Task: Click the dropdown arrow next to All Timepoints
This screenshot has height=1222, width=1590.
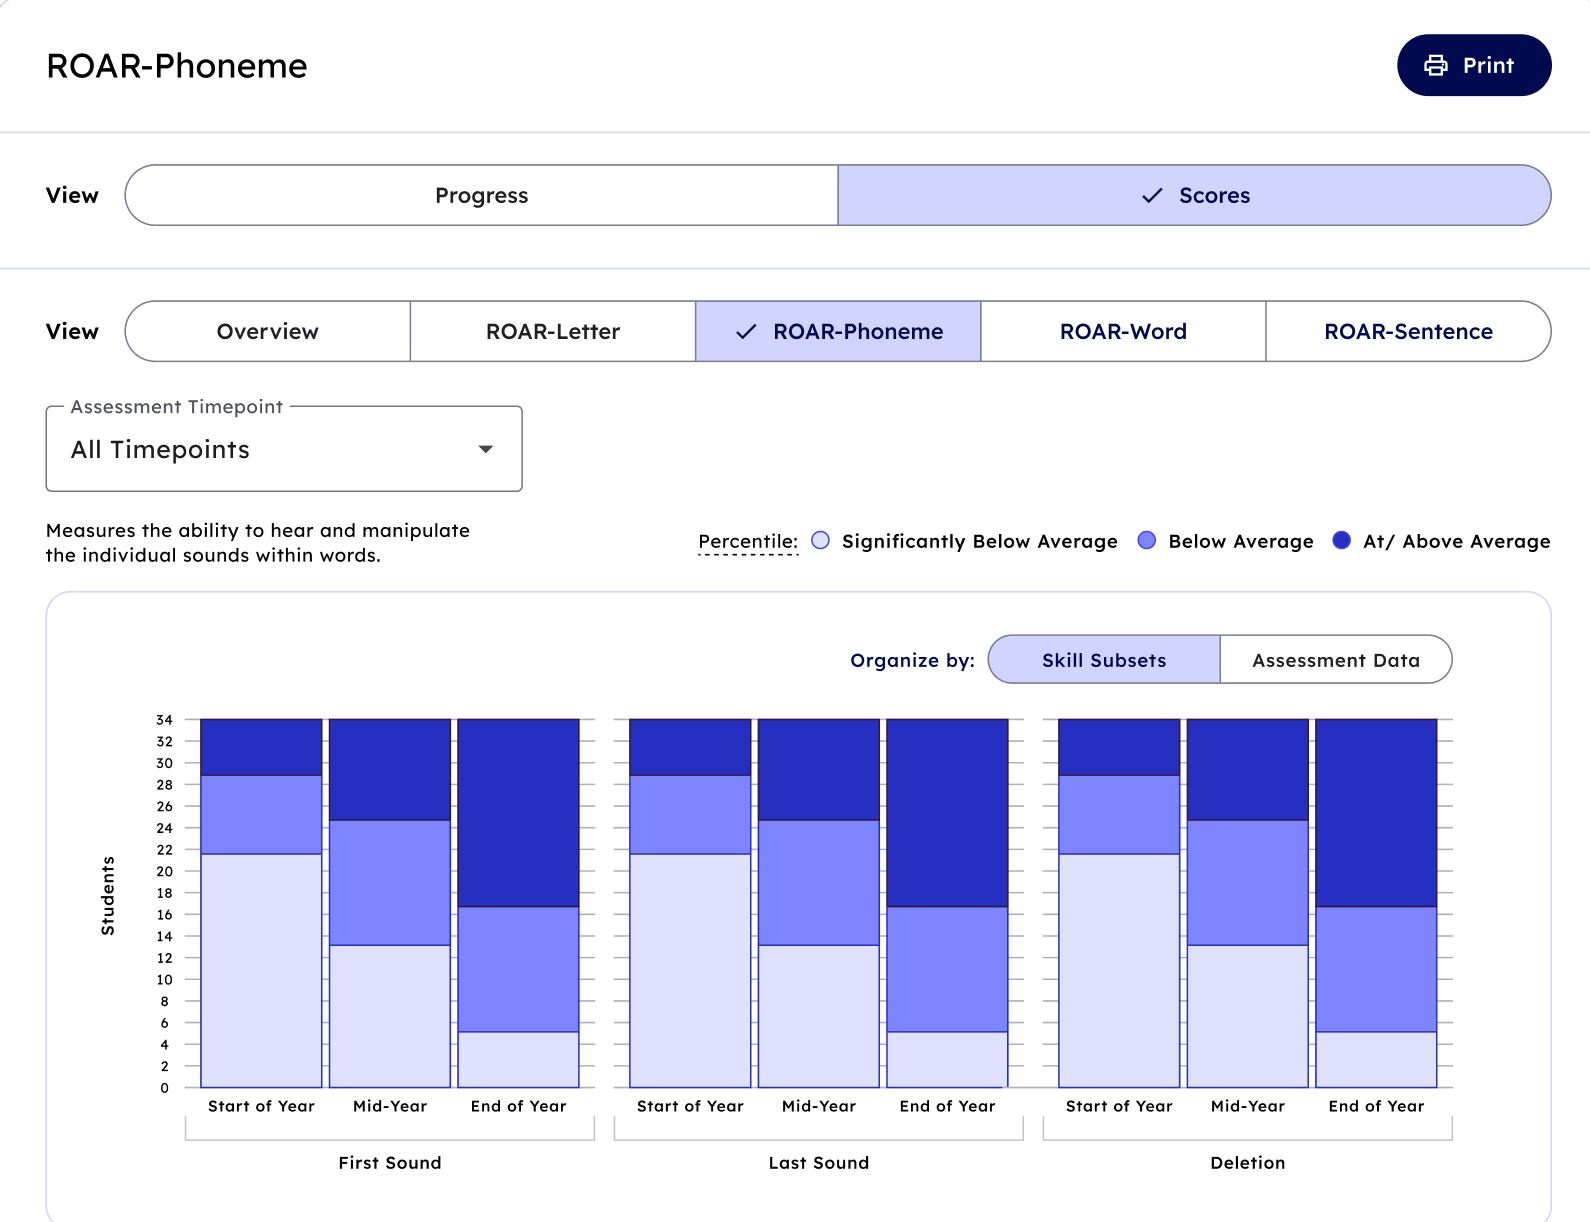Action: 486,450
